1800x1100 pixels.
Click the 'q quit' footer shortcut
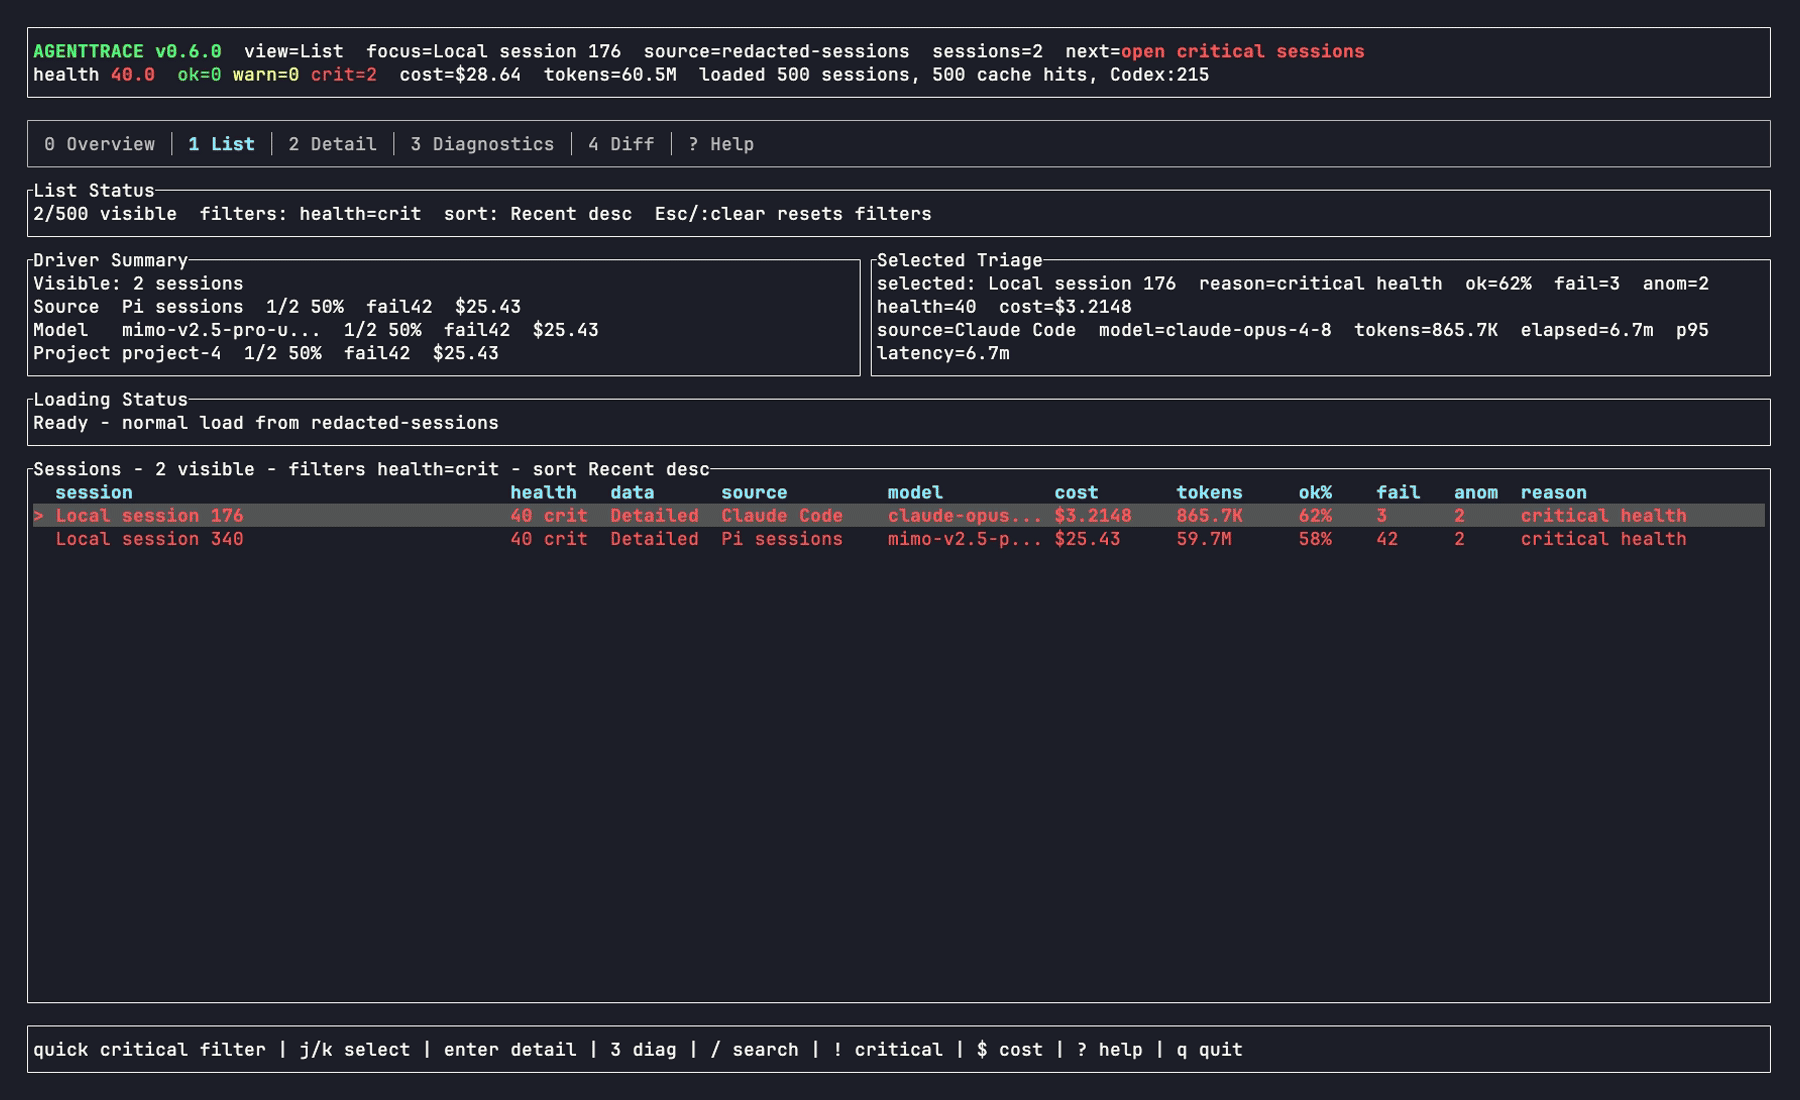click(x=1209, y=1050)
